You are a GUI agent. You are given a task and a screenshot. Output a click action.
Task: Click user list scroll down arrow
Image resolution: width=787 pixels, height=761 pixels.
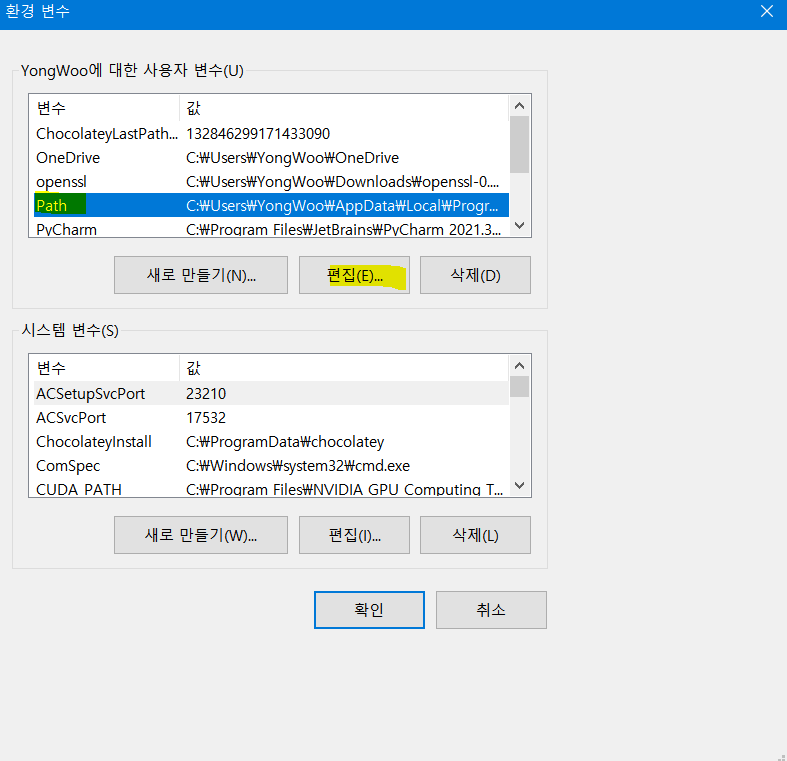pyautogui.click(x=519, y=225)
